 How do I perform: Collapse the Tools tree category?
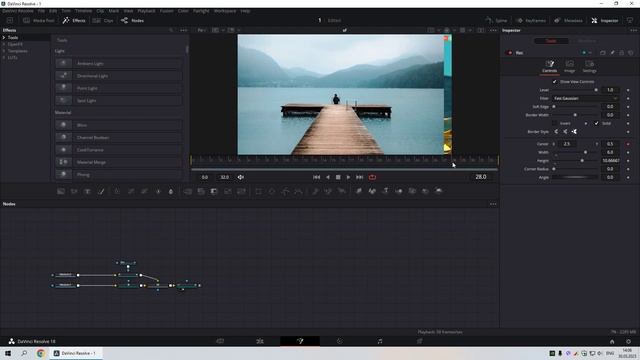[x=4, y=38]
